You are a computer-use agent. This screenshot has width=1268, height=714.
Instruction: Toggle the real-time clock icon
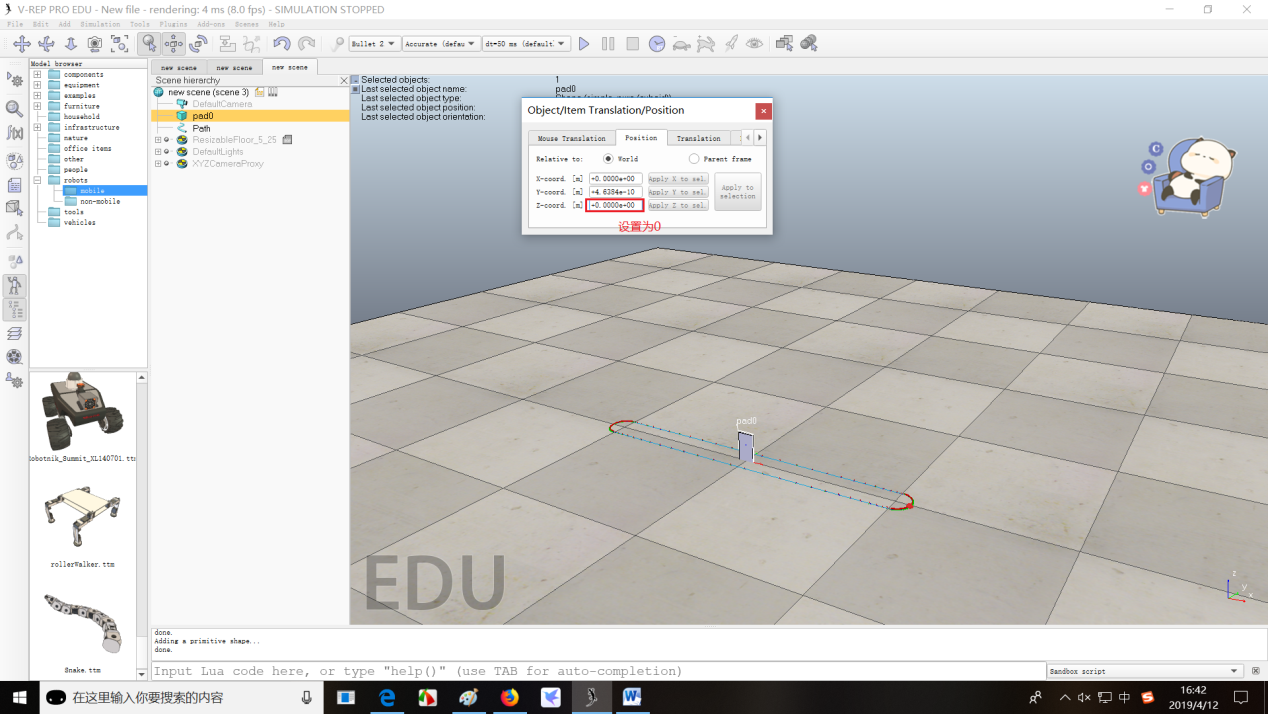coord(657,44)
